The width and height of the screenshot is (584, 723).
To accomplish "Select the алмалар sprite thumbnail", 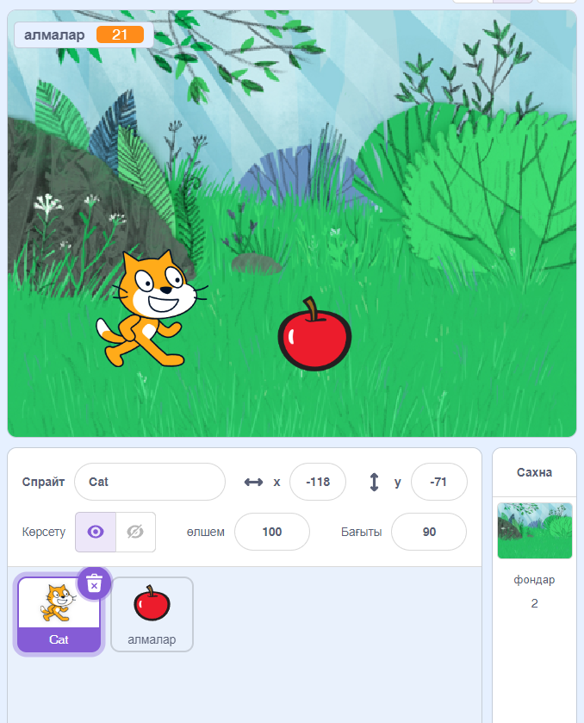I will [152, 614].
